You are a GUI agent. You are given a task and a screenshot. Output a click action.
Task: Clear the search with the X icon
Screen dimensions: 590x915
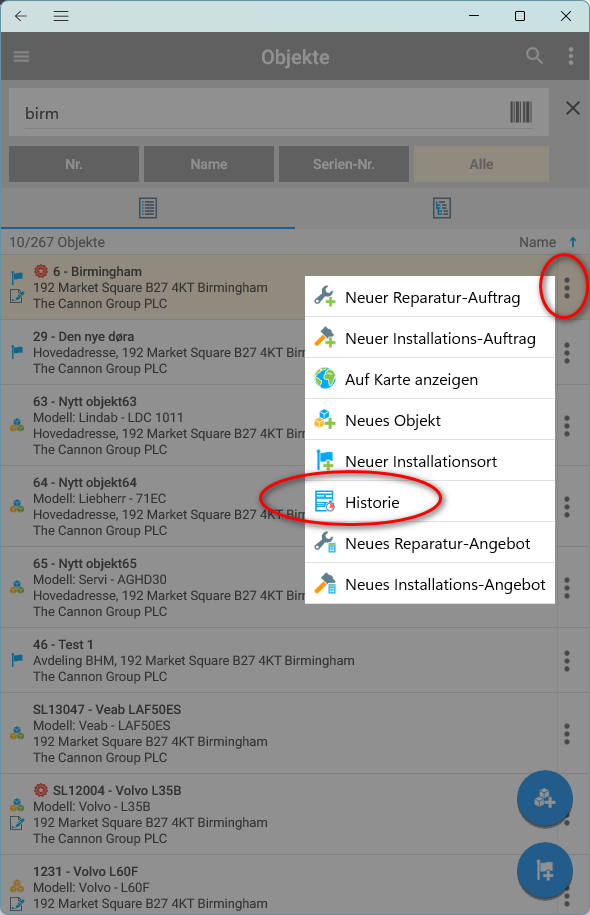(x=572, y=108)
